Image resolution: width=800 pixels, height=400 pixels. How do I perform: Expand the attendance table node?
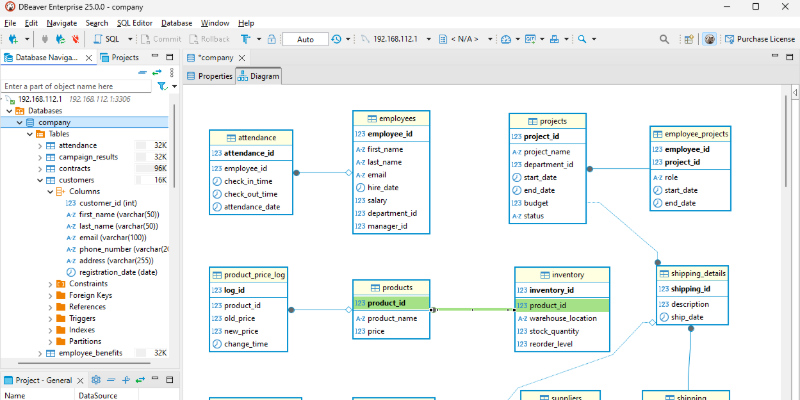(40, 145)
